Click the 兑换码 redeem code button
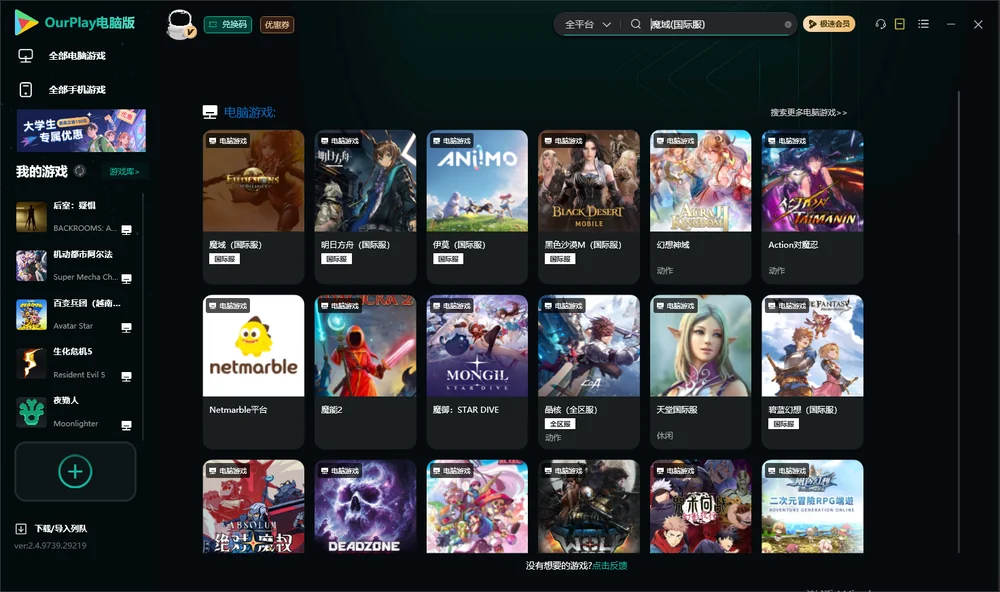Image resolution: width=1000 pixels, height=592 pixels. 228,25
